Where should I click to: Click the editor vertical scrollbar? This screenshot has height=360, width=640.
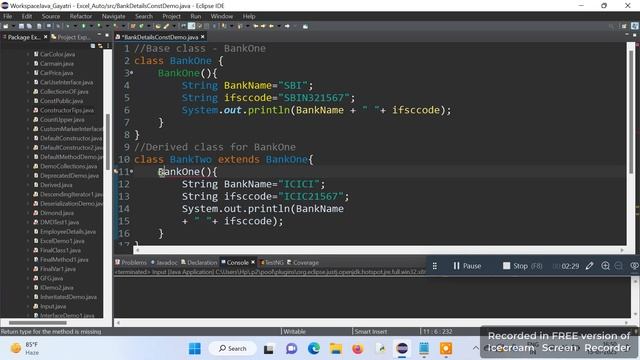(631, 111)
